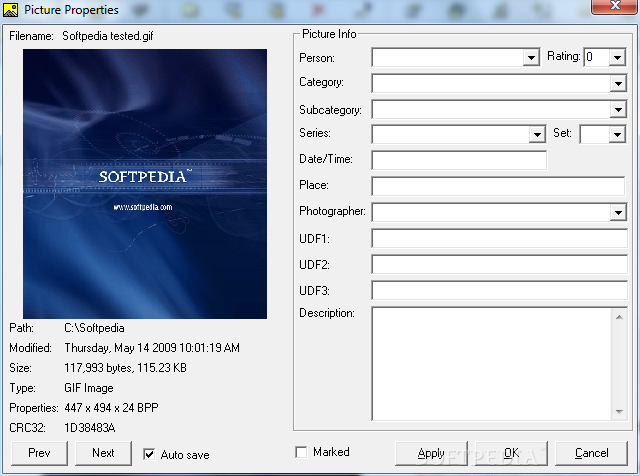Click the Person combo box text area

tap(448, 58)
